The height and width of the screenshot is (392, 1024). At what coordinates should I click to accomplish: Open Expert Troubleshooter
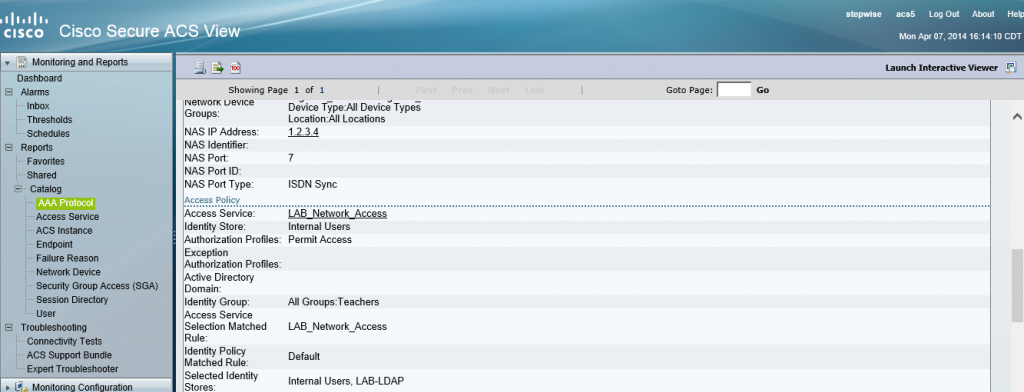pos(72,369)
